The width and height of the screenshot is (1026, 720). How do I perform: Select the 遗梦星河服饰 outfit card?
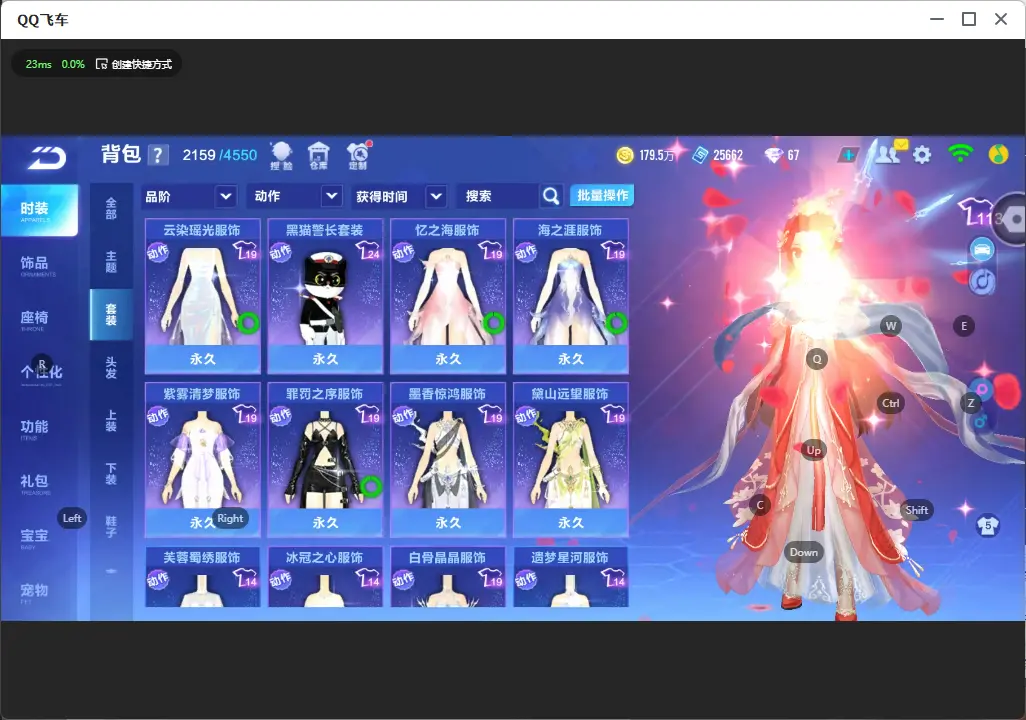[x=571, y=577]
